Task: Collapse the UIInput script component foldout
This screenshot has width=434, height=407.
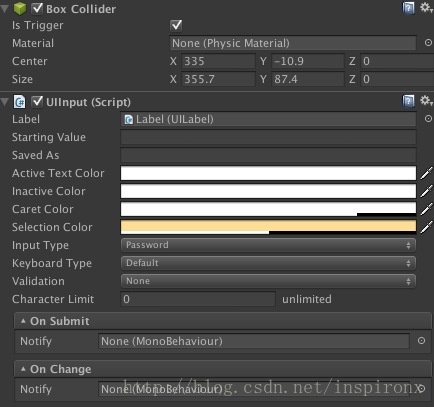Action: [x=5, y=102]
